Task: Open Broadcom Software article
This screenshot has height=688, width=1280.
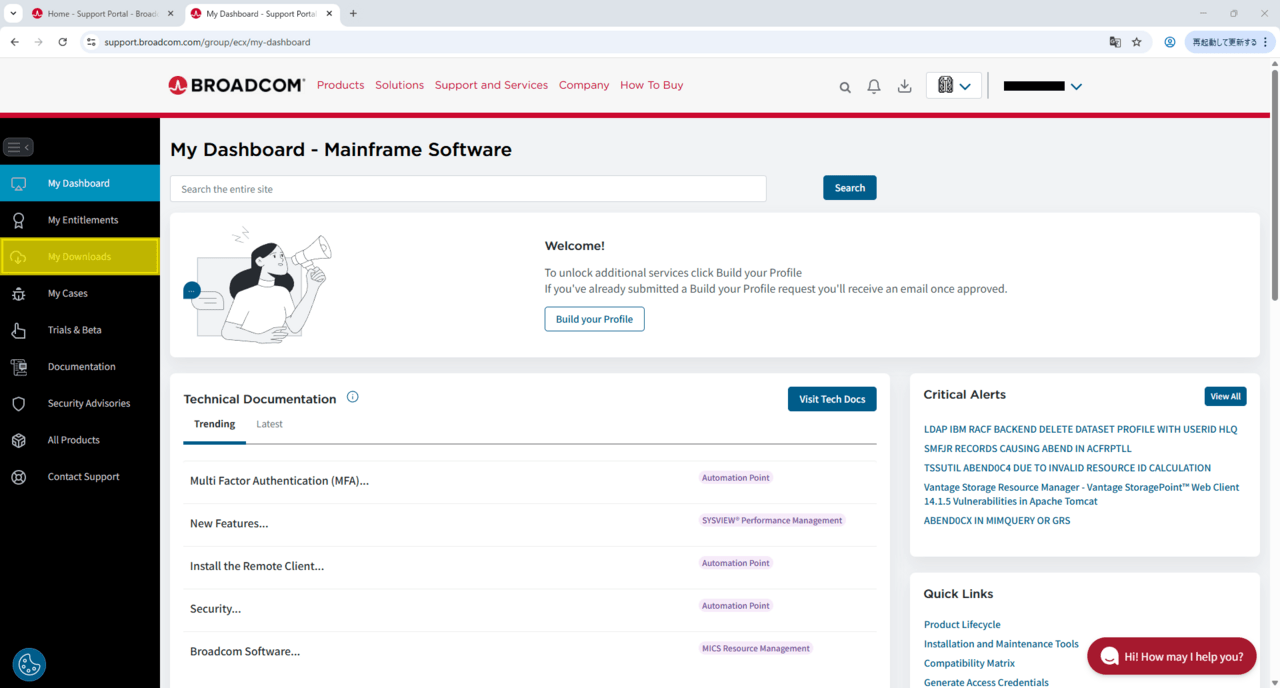Action: click(245, 651)
